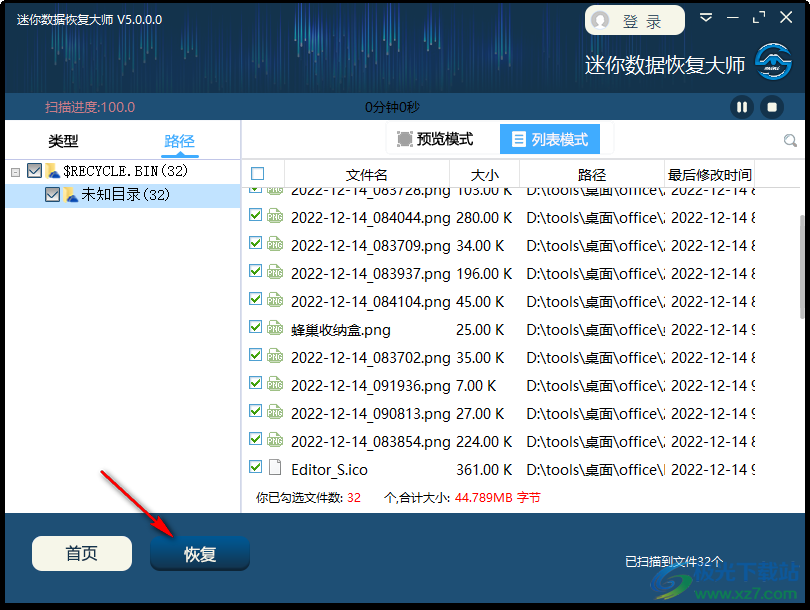
Task: Select file name 蜂巢收纳盒.png
Action: [340, 330]
